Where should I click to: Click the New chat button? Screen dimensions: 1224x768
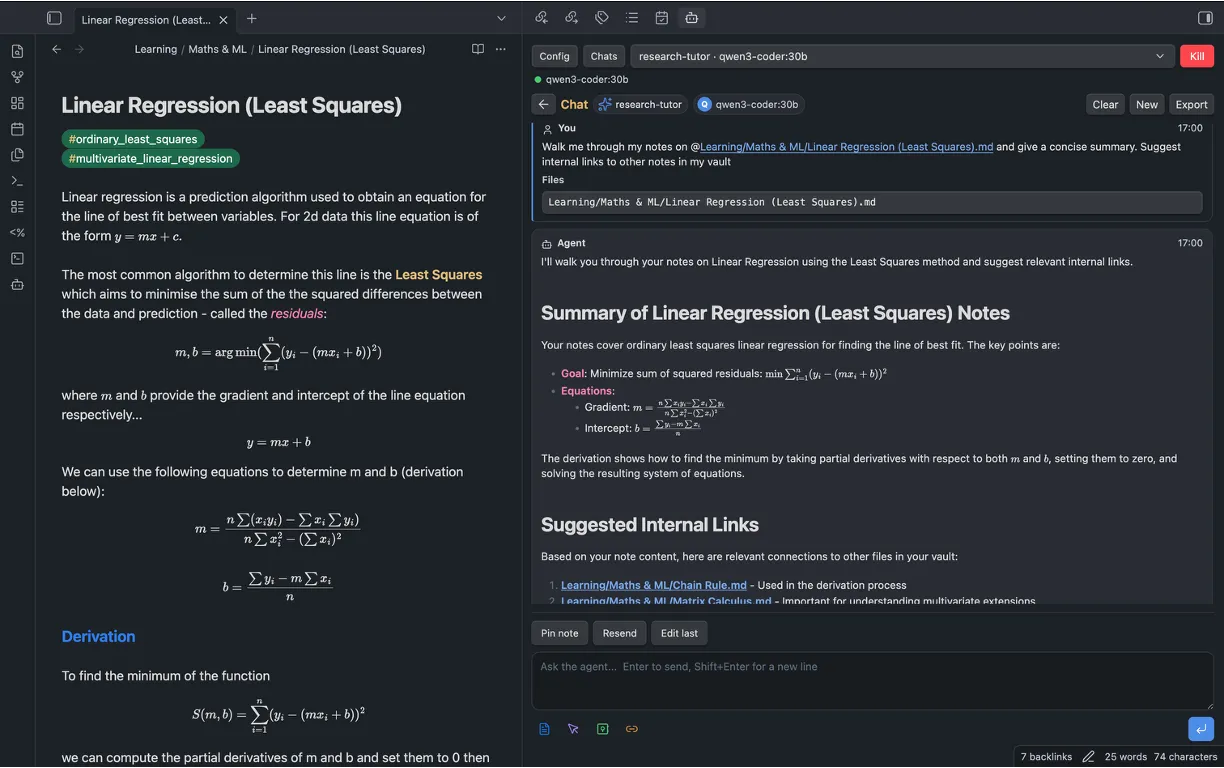[1147, 104]
